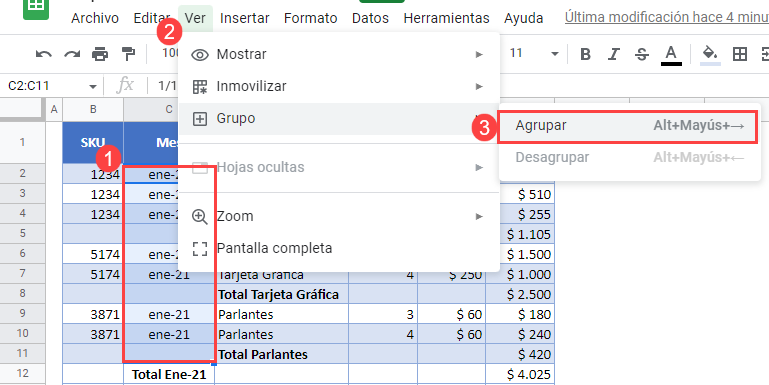The height and width of the screenshot is (385, 769).
Task: Click the Total Tarjeta Gráfica cell
Action: click(282, 294)
